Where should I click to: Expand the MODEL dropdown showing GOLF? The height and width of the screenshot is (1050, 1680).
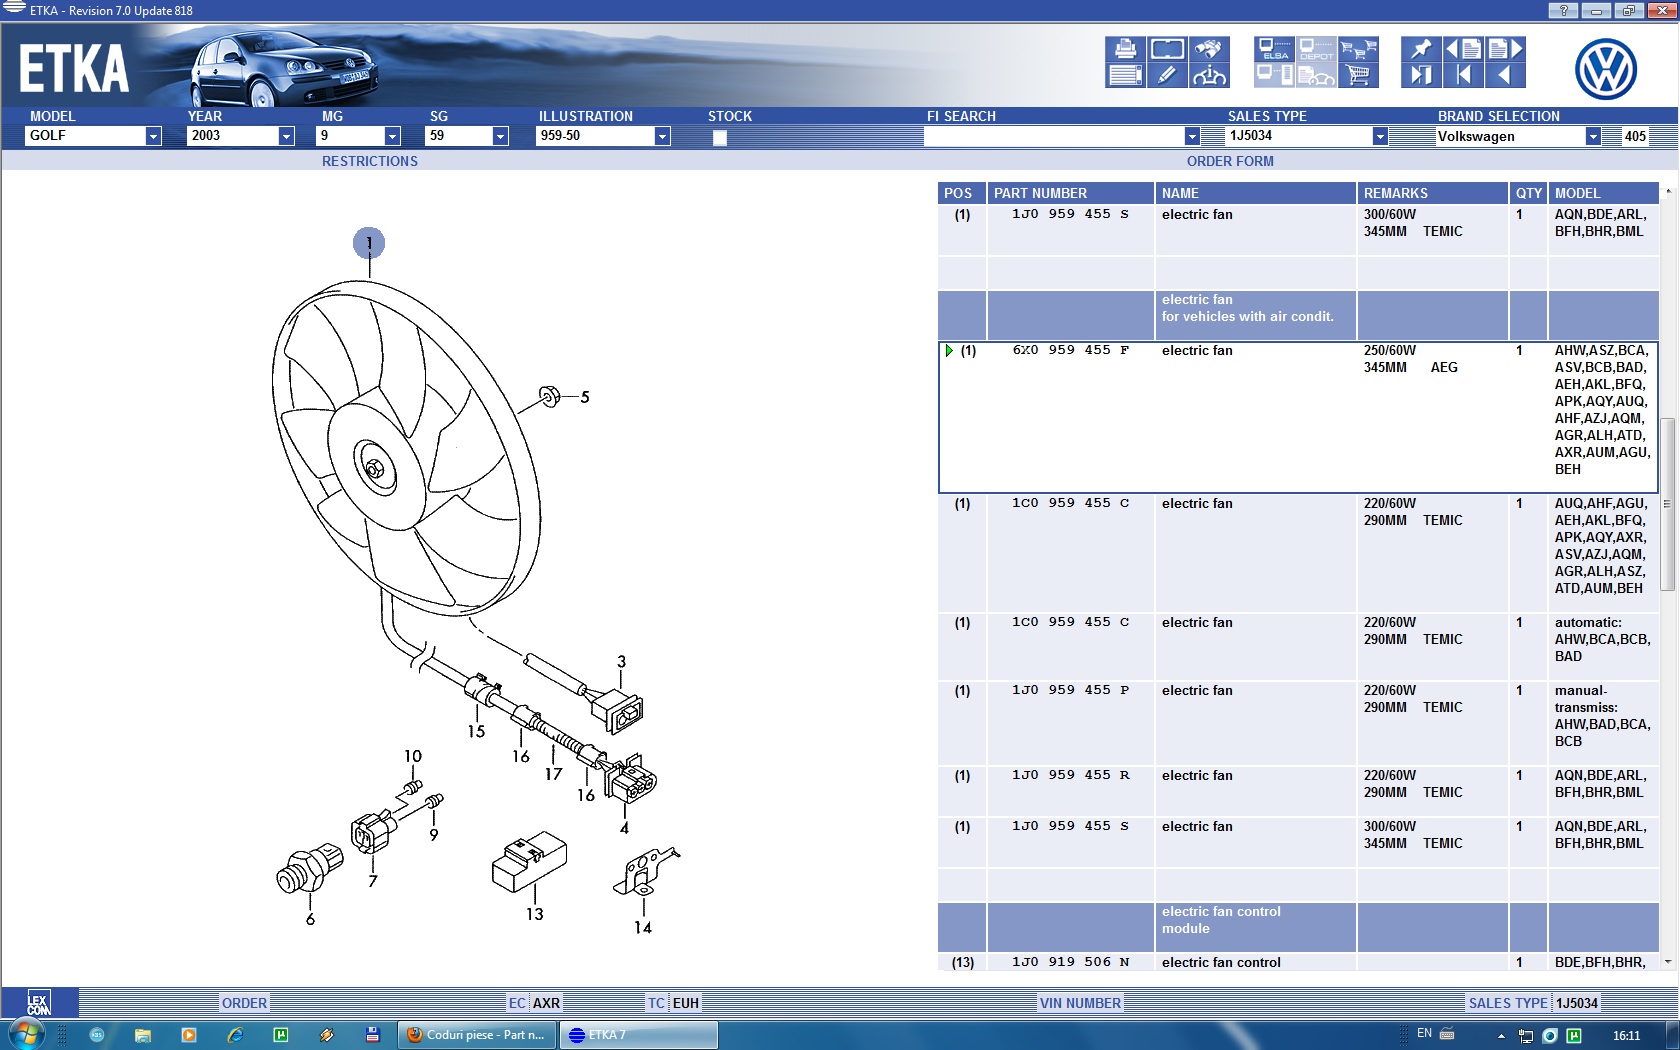(x=153, y=136)
